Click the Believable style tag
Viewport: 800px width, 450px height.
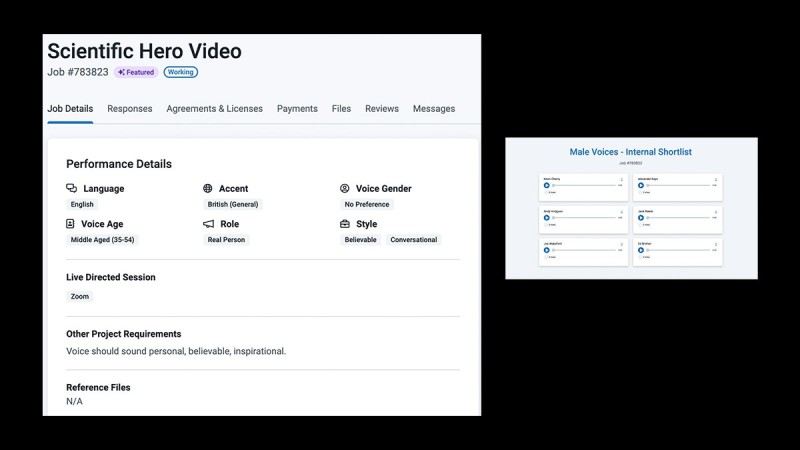click(360, 240)
